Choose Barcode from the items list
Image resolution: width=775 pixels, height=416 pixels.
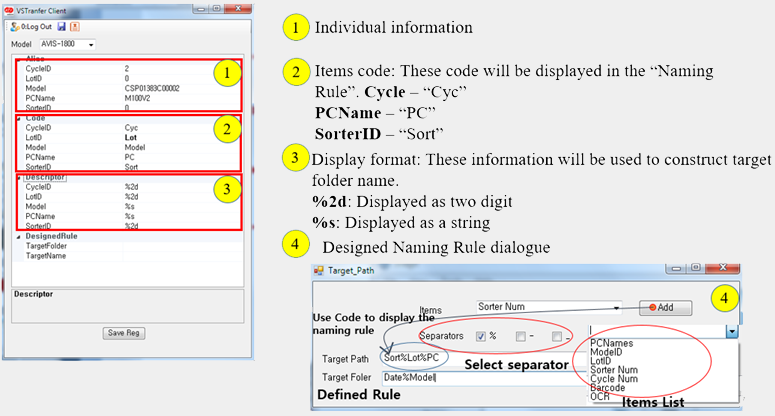click(x=608, y=388)
